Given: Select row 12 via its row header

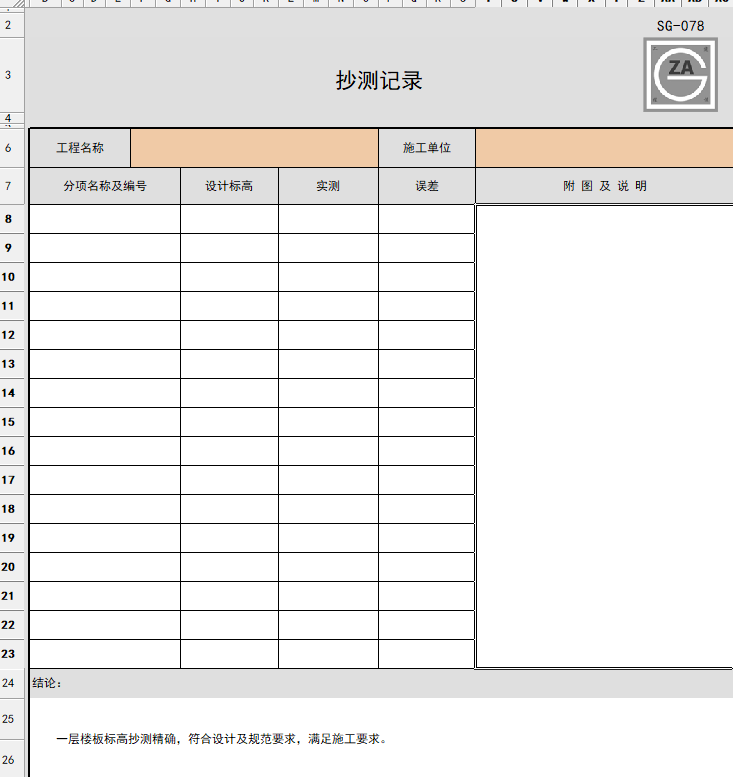Looking at the screenshot, I should pos(12,335).
